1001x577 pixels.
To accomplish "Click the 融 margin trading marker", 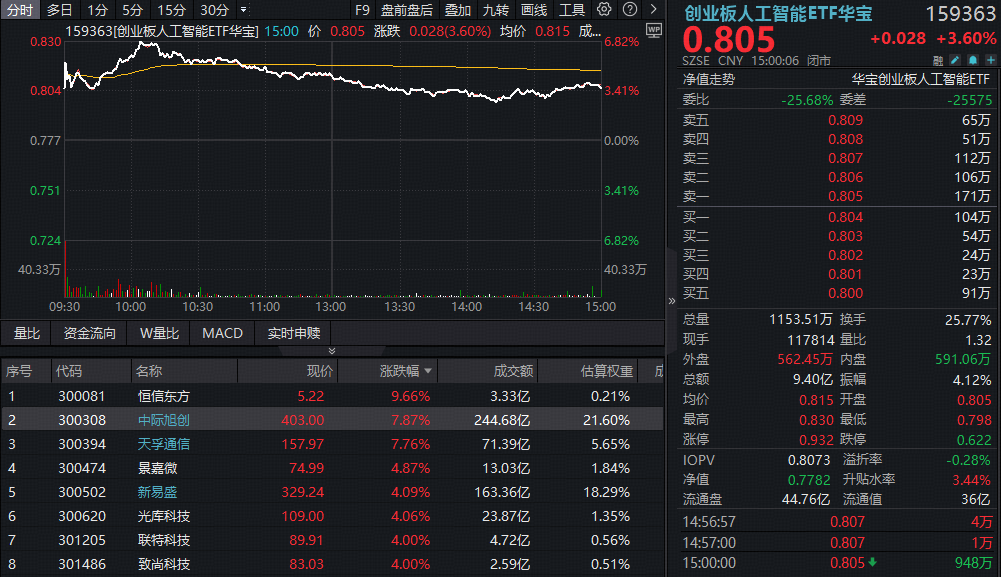I will (x=937, y=61).
